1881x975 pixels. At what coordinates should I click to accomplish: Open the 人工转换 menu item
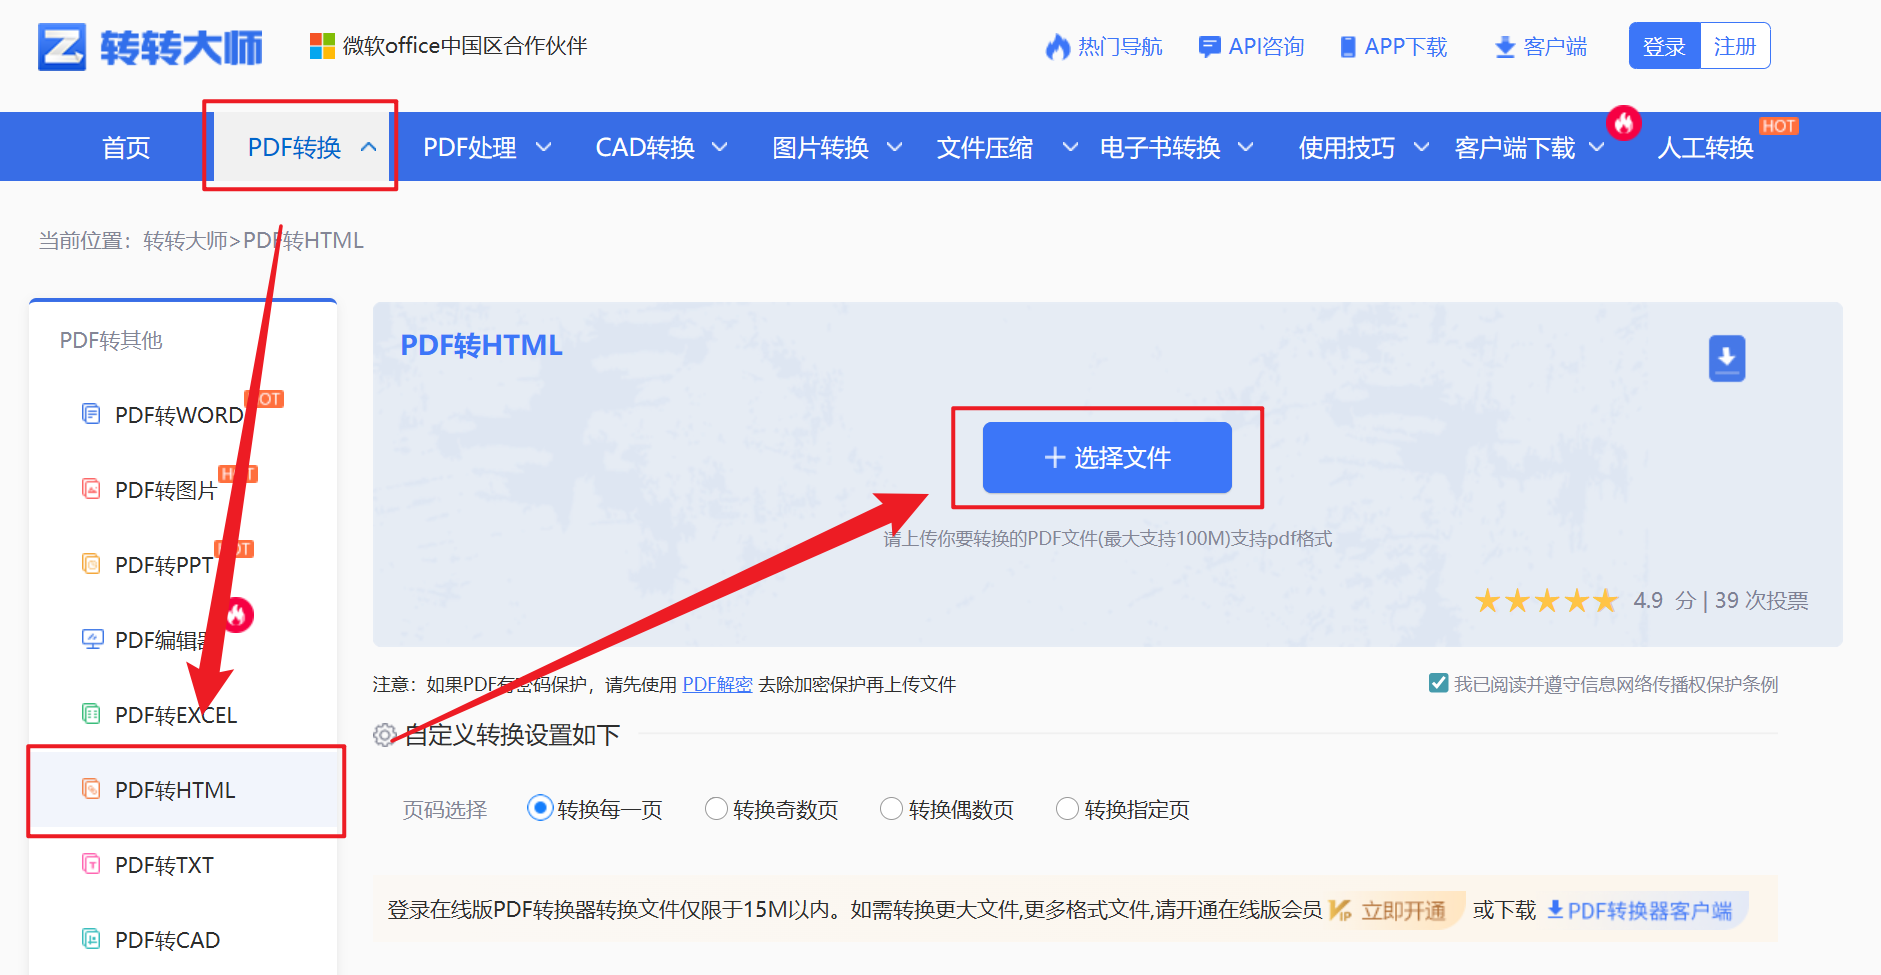[1705, 147]
